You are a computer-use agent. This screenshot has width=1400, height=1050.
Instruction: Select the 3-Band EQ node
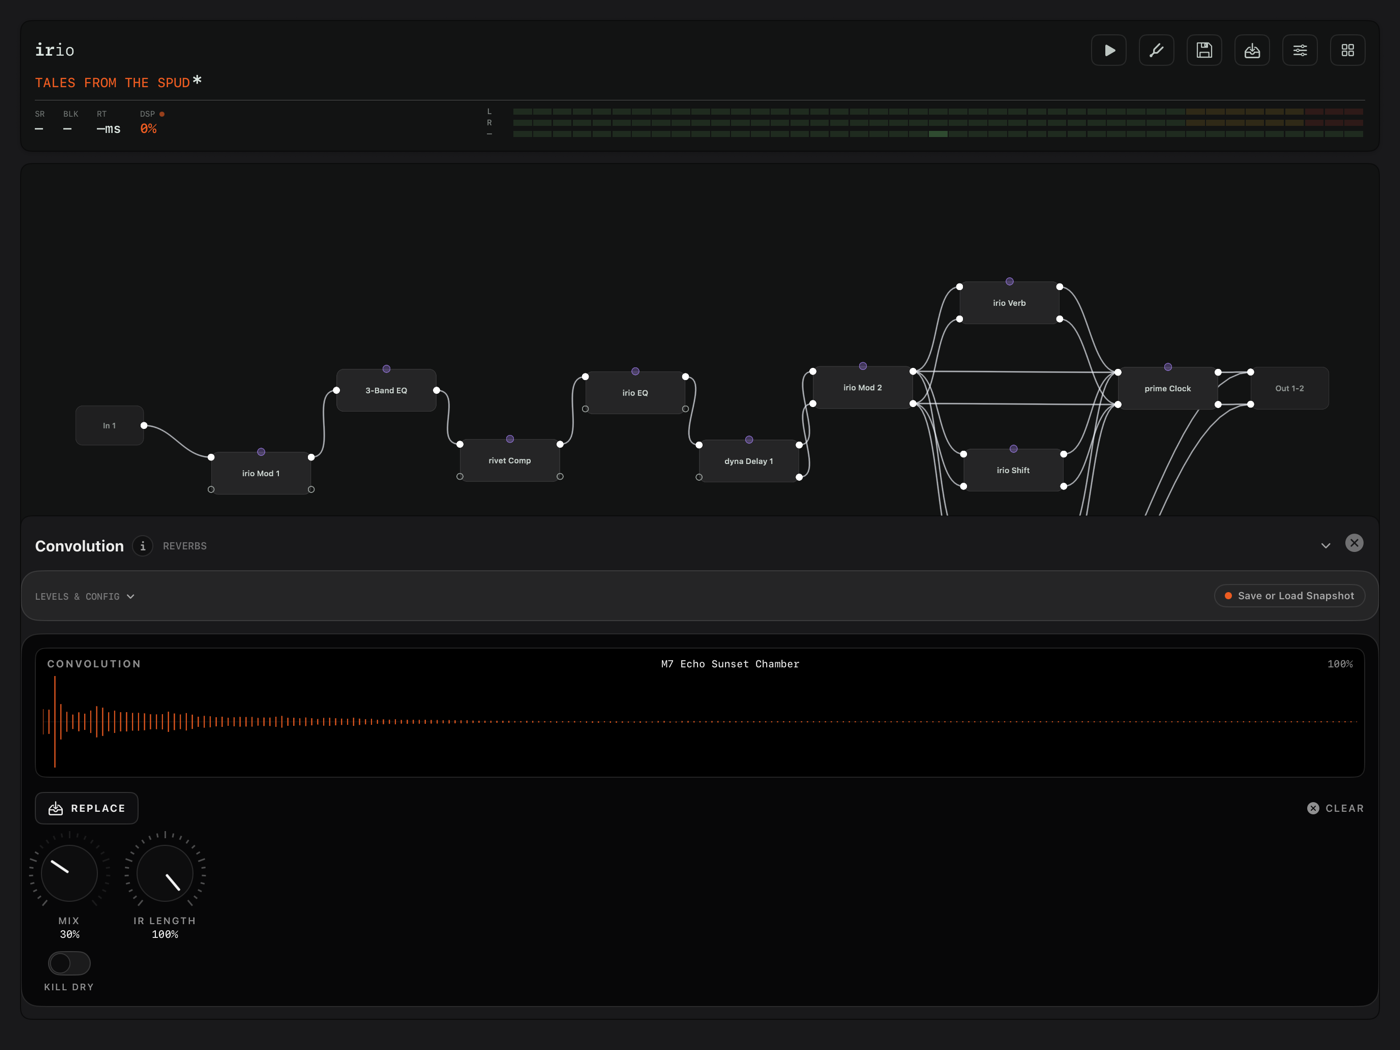tap(386, 391)
